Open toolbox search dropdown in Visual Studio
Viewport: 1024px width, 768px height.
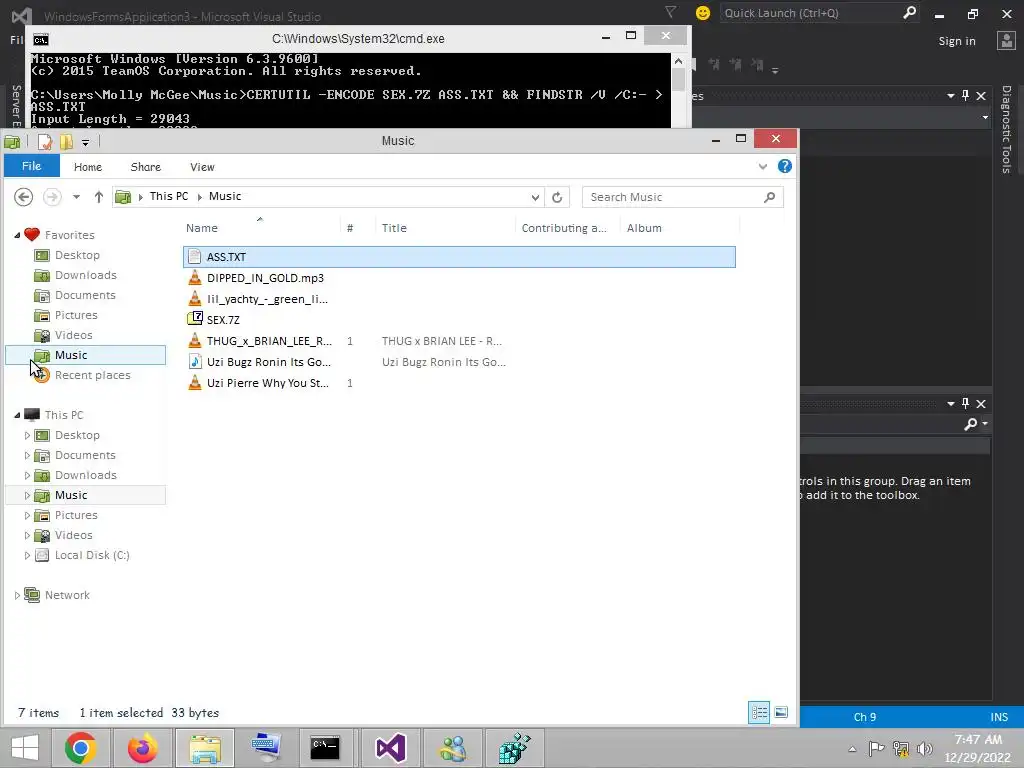[985, 424]
